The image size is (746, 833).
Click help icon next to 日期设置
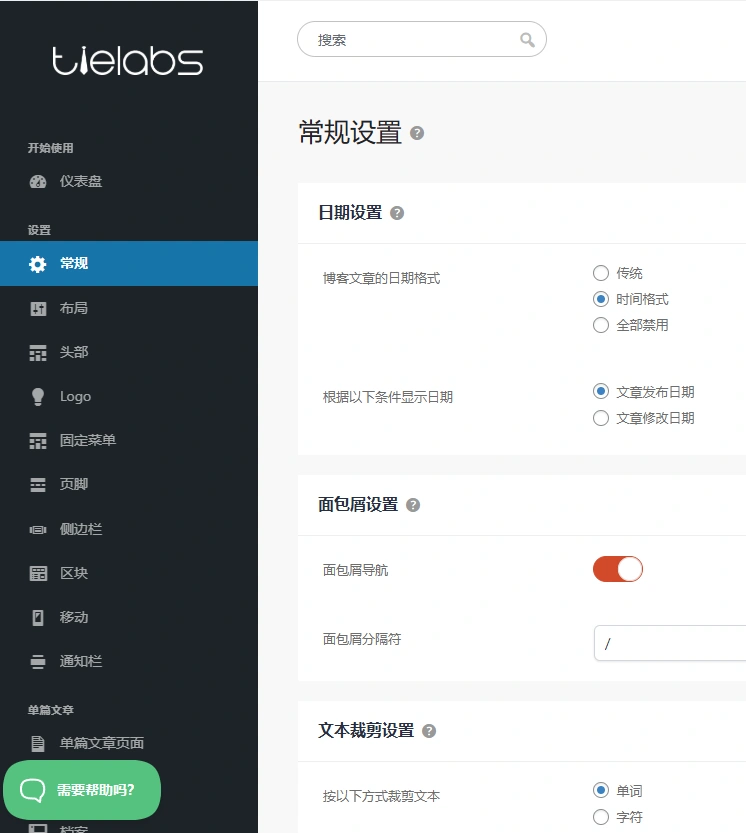(x=397, y=213)
